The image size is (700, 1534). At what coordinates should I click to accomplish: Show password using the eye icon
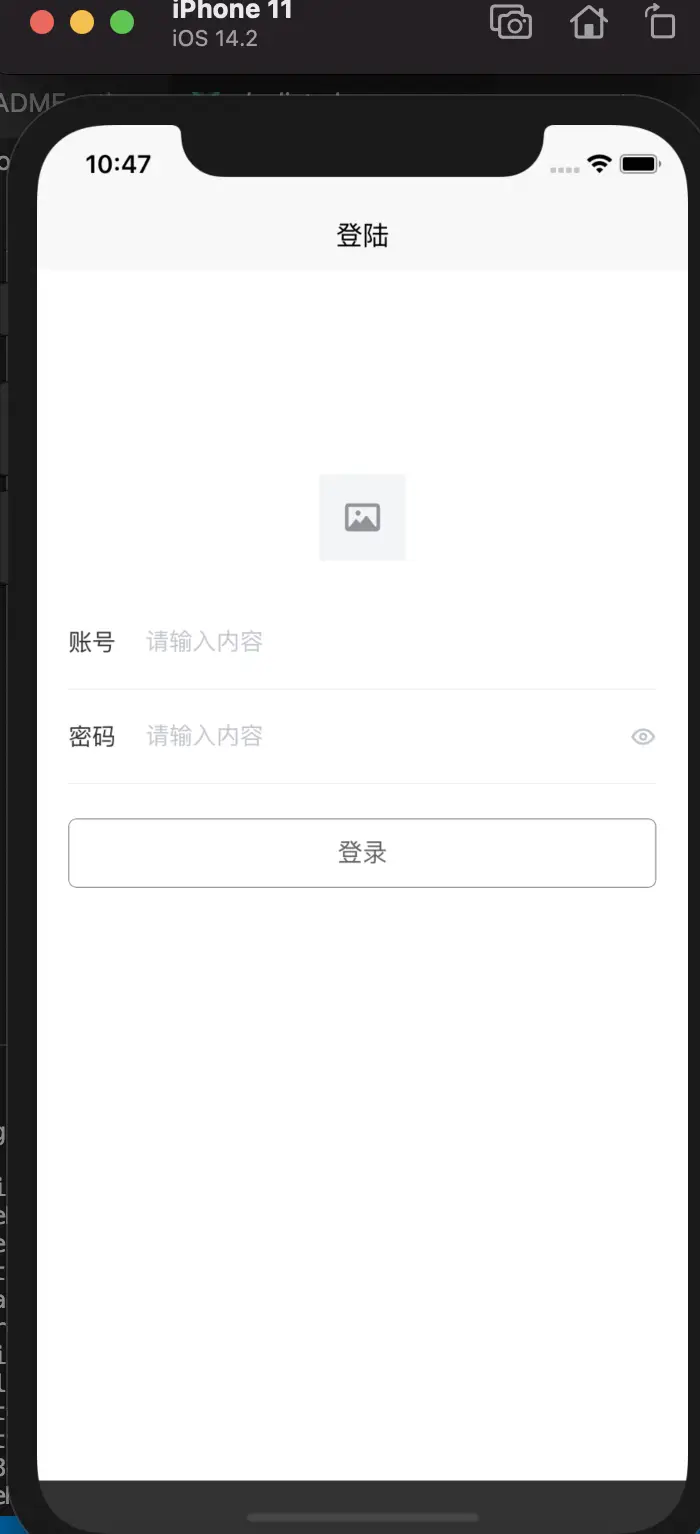coord(643,737)
